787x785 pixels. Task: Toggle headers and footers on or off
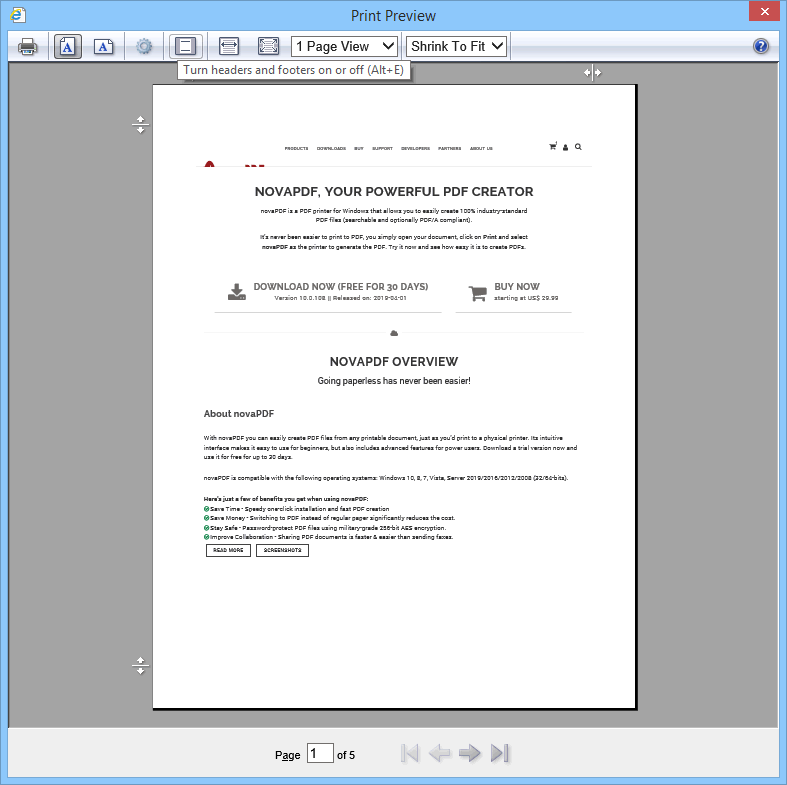point(186,47)
